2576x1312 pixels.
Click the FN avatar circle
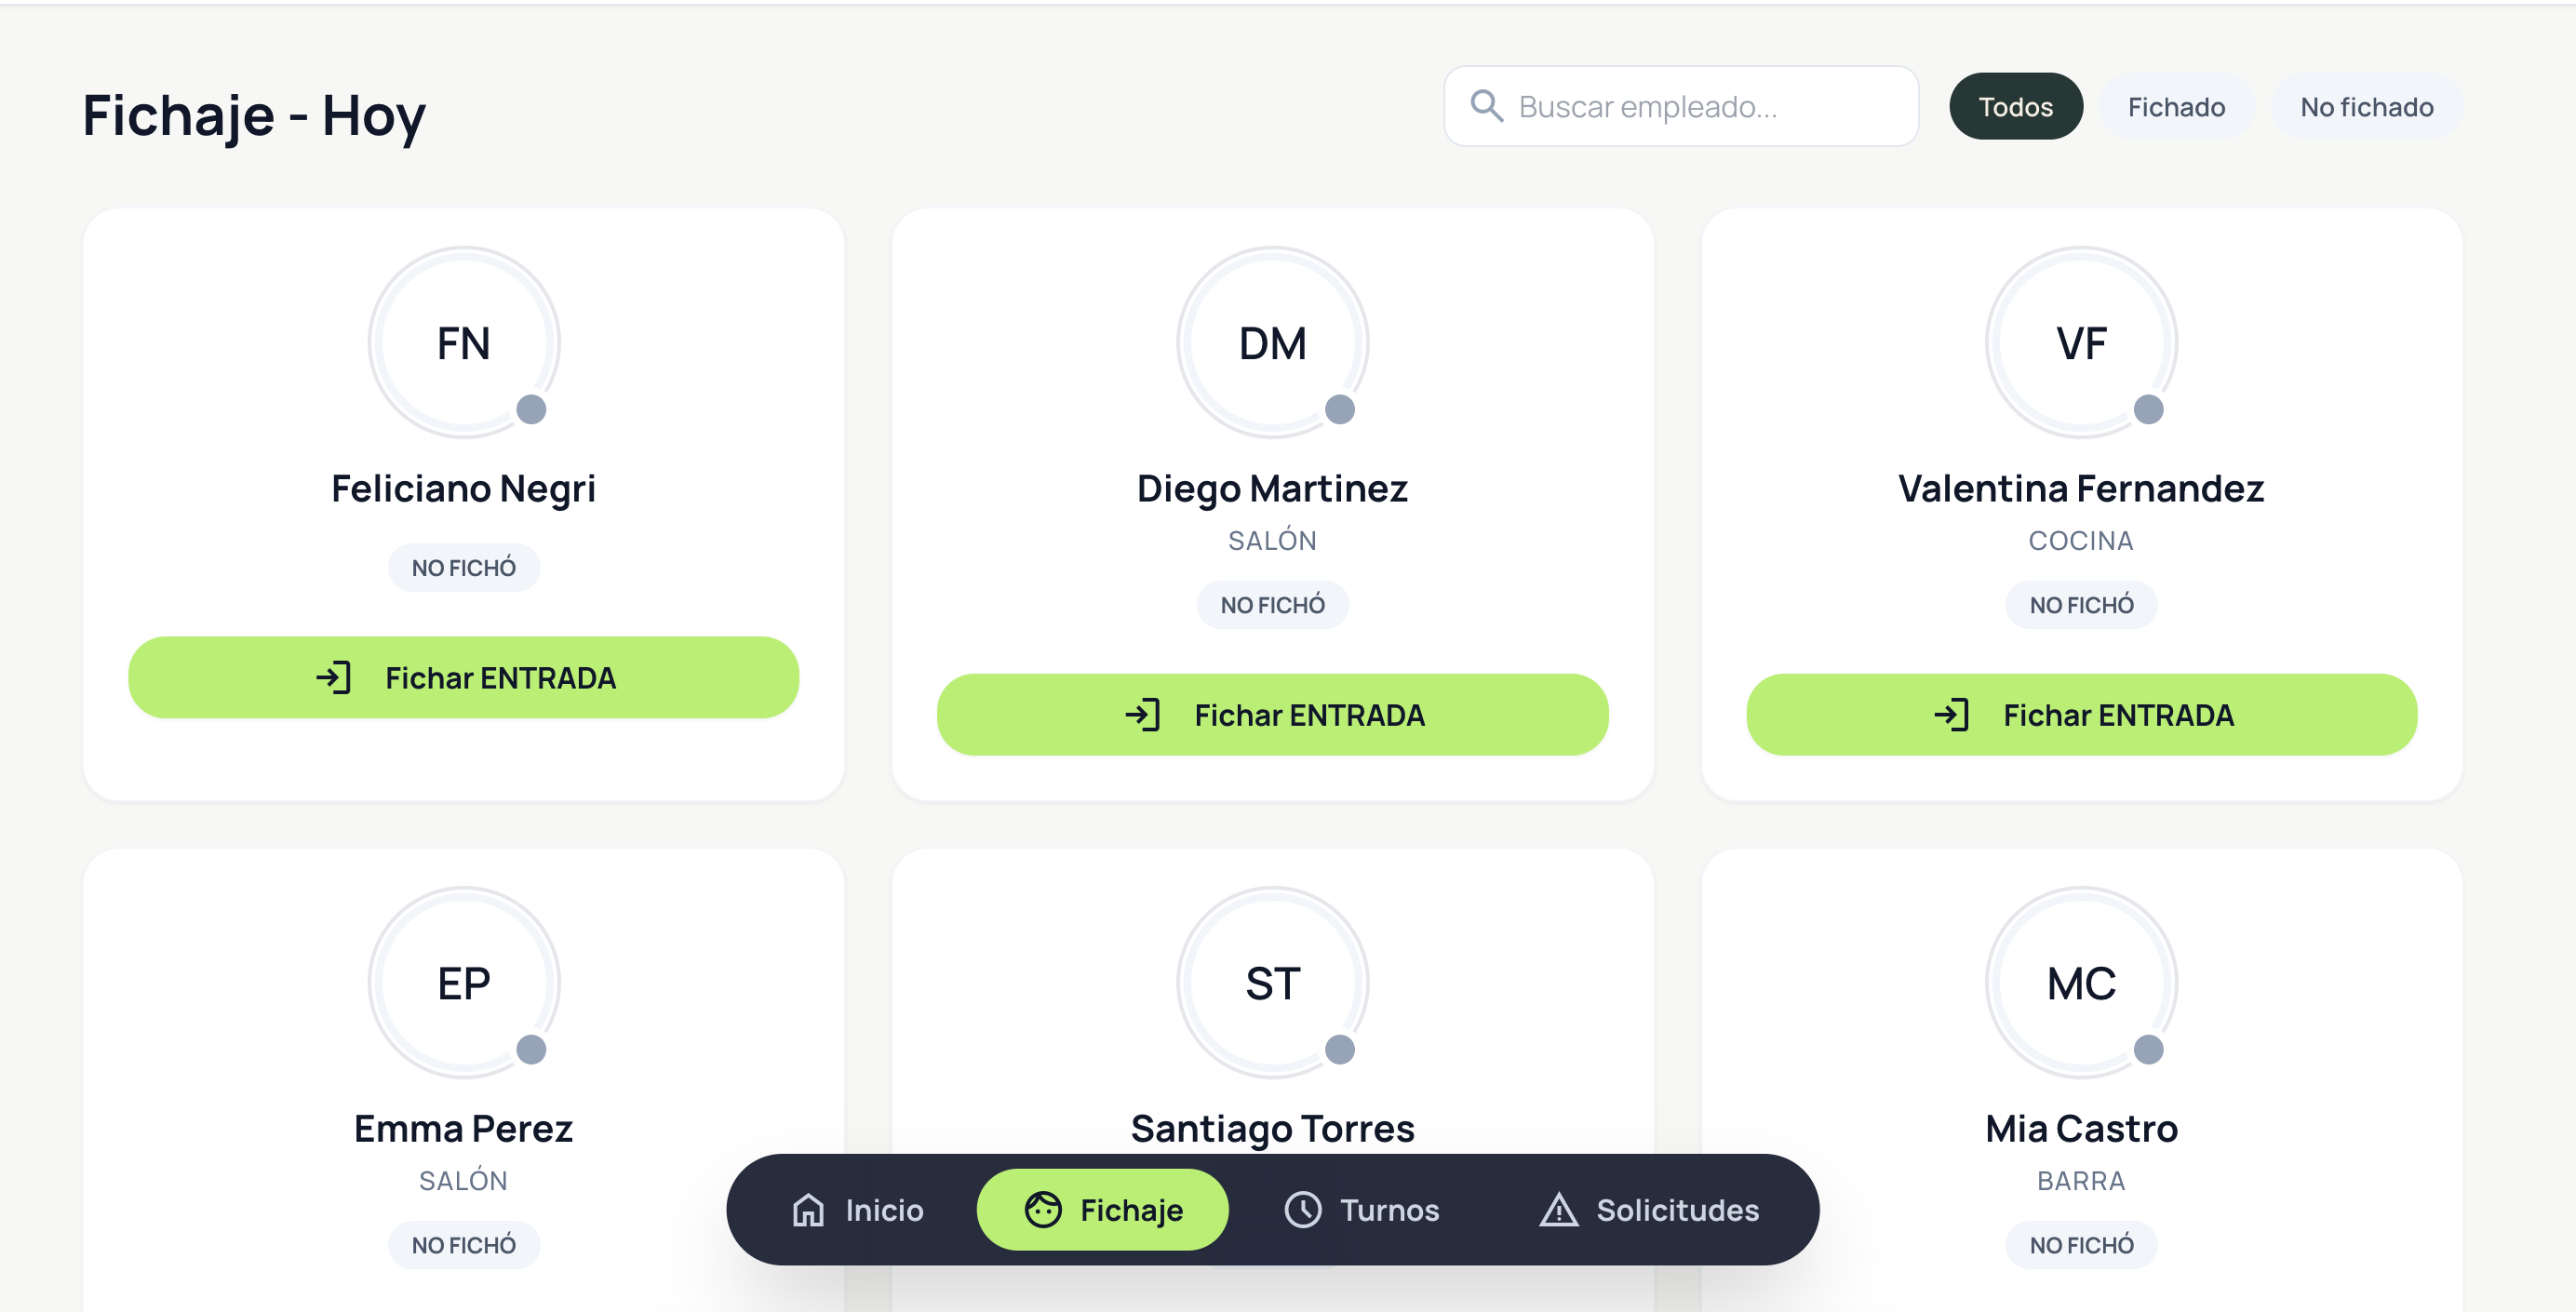(x=464, y=343)
